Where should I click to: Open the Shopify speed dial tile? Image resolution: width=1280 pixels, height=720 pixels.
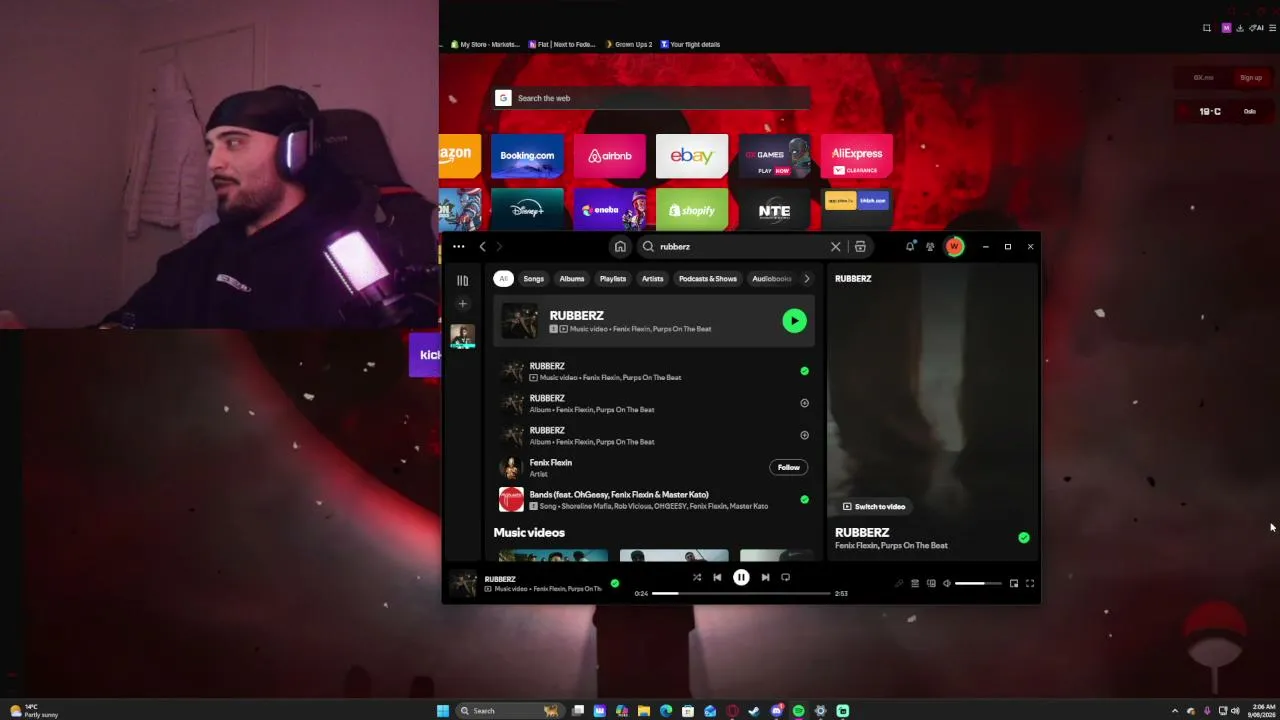pyautogui.click(x=692, y=210)
